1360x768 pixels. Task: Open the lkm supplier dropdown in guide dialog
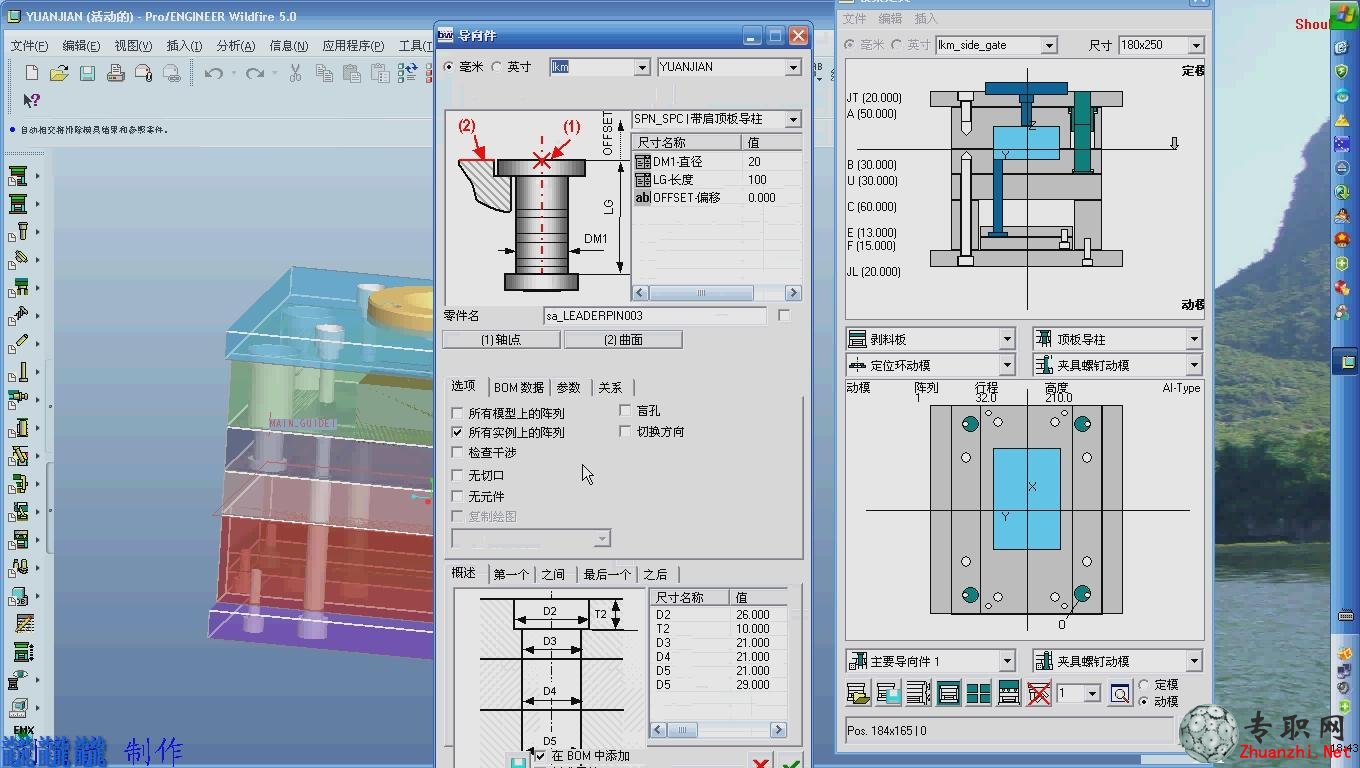coord(642,68)
